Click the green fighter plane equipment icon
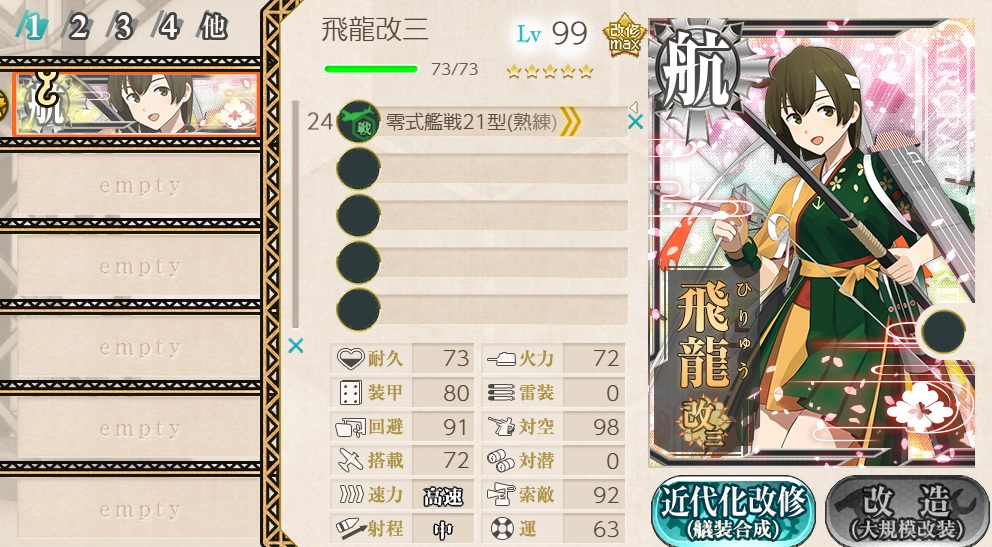Viewport: 992px width, 547px height. point(358,121)
